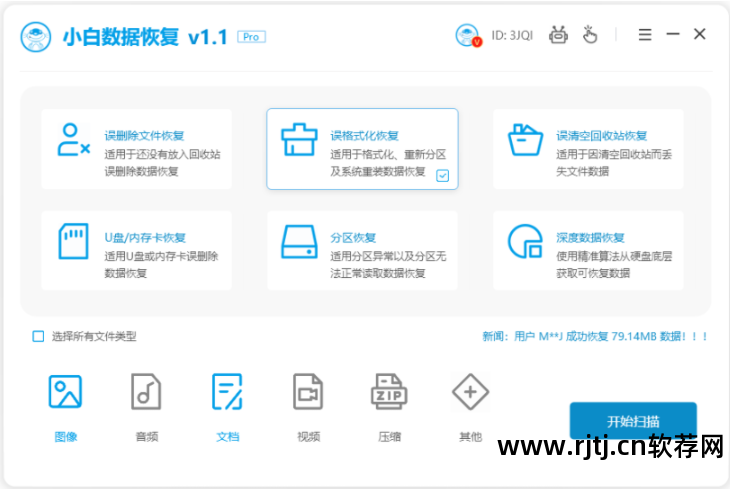Click the 误清空回收站恢复 title text
This screenshot has width=733, height=492.
[x=602, y=136]
